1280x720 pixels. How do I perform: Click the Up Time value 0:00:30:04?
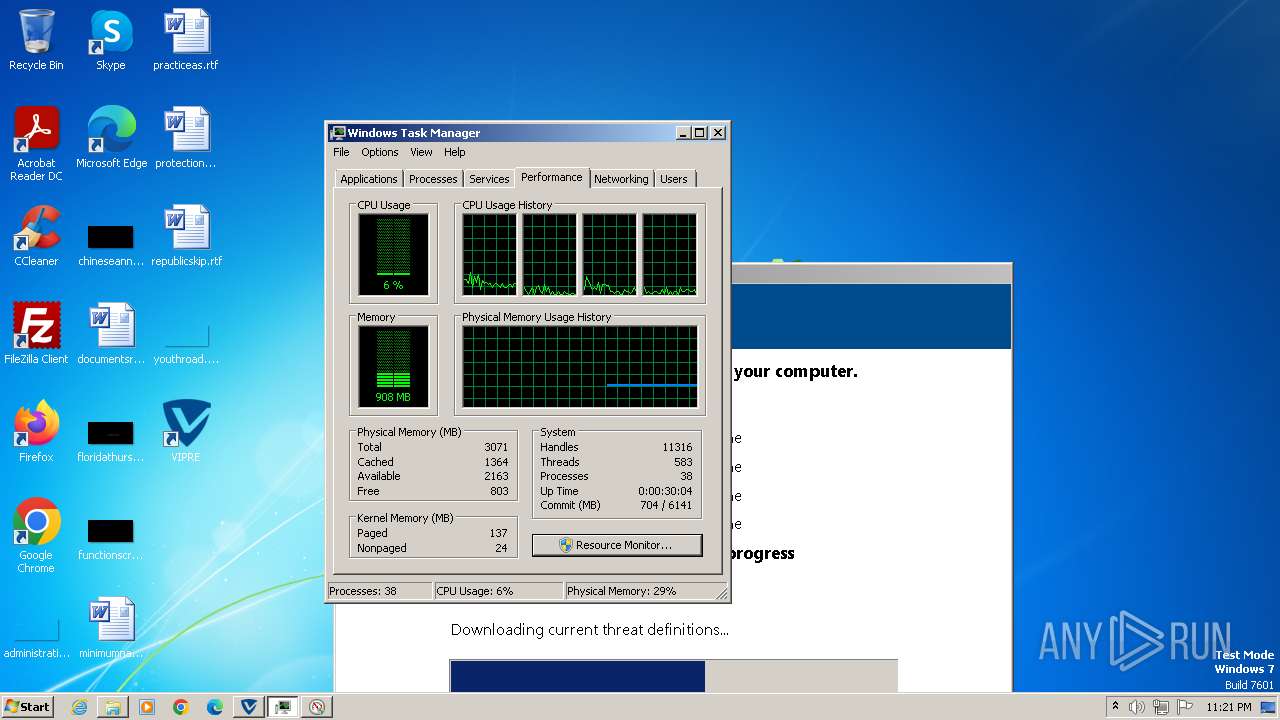[x=665, y=491]
